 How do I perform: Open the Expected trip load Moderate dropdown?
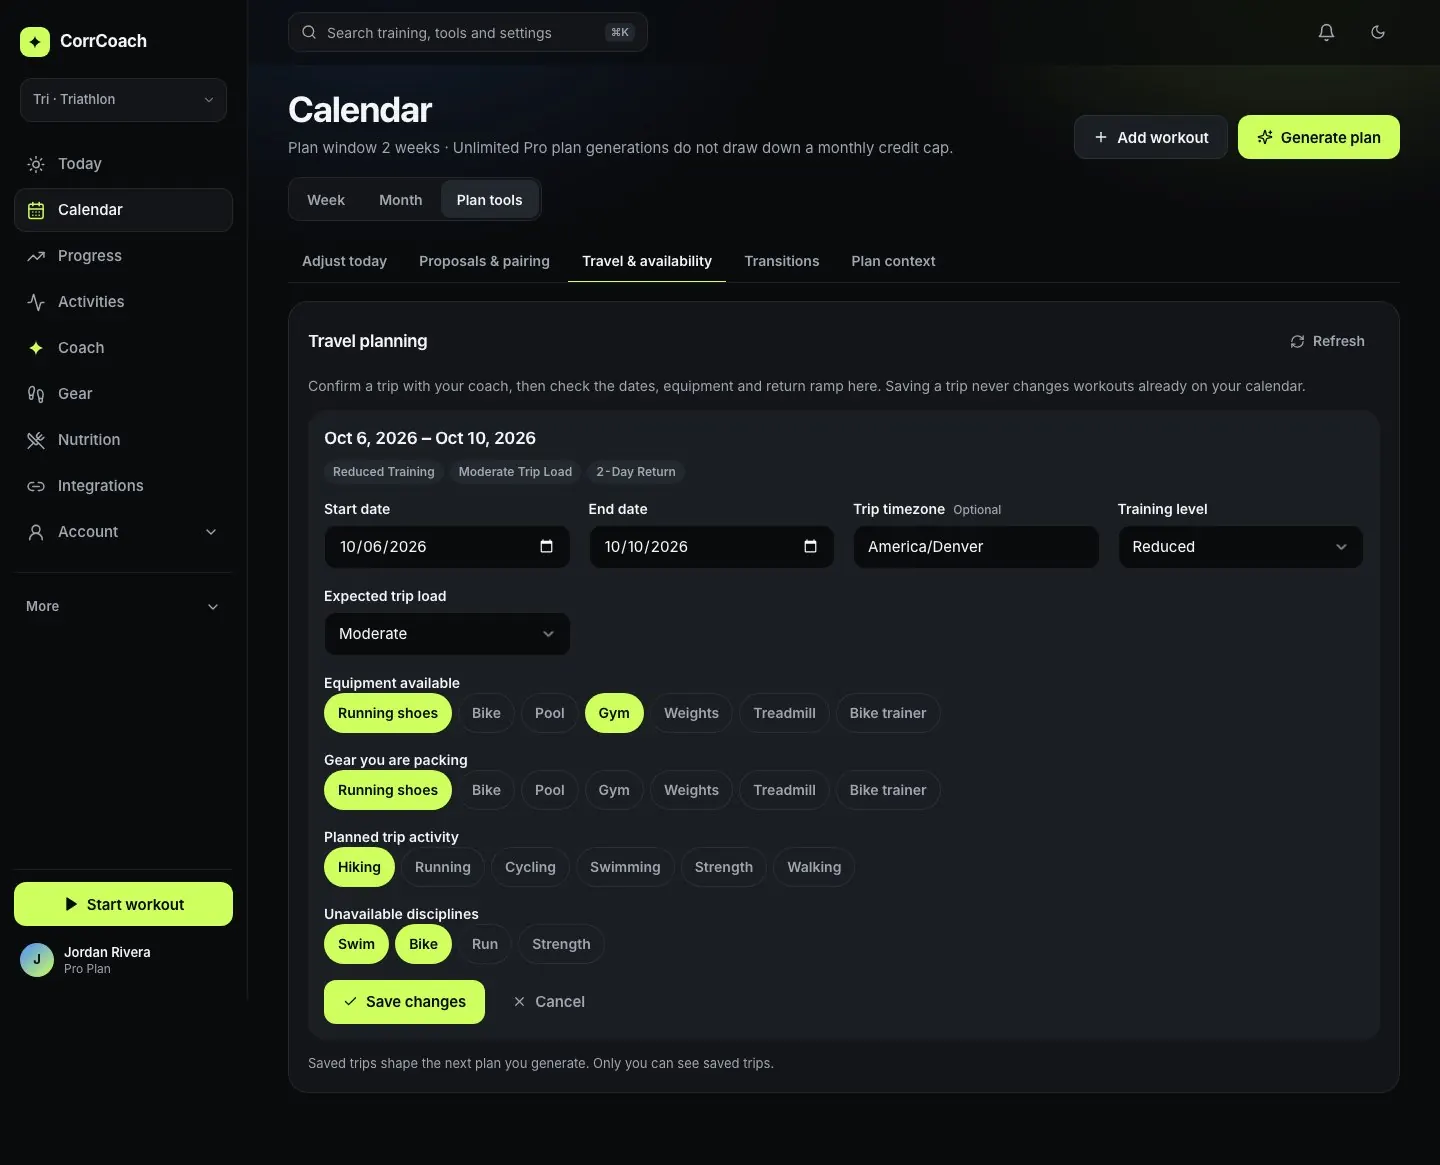(x=447, y=634)
